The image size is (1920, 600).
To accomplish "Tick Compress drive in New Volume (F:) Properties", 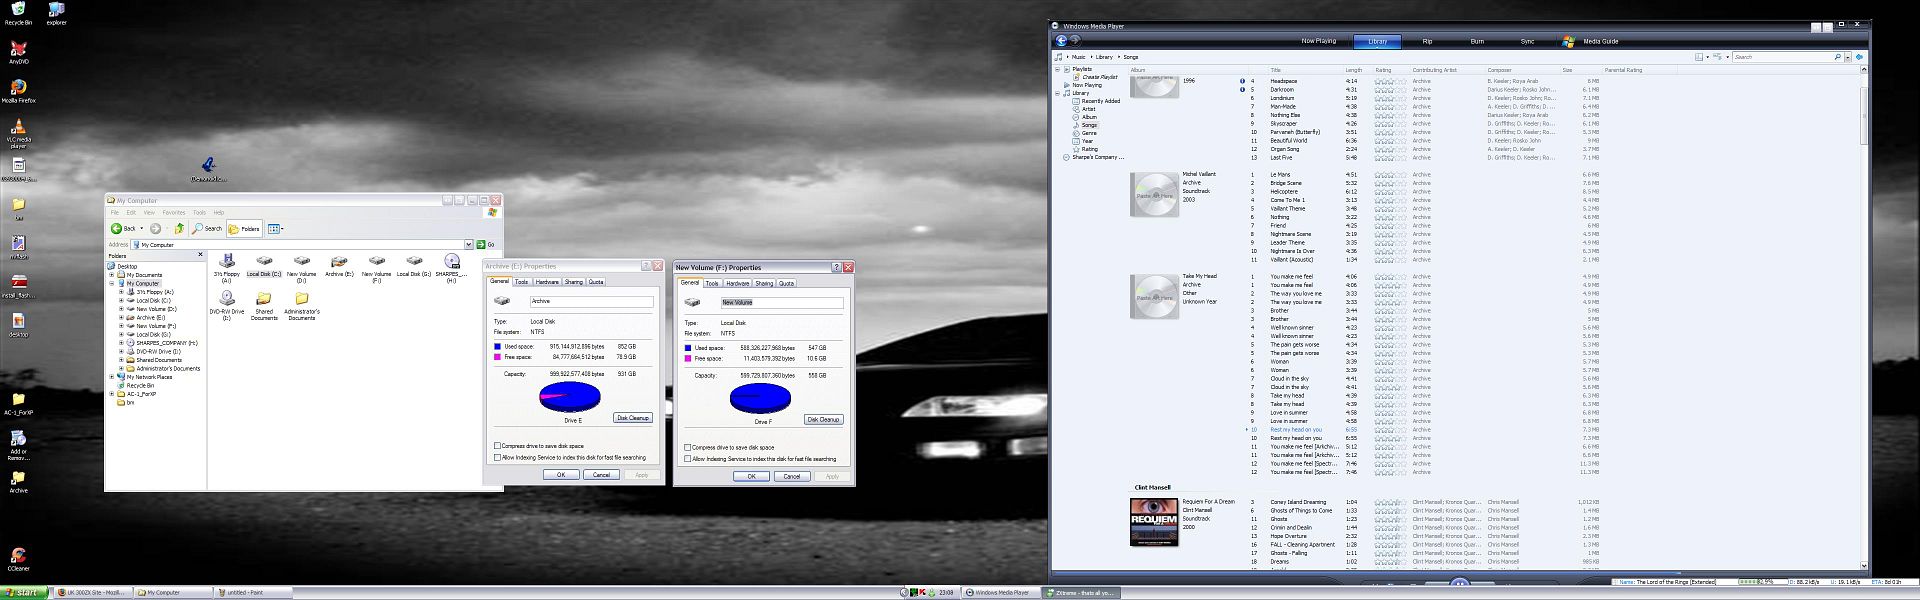I will click(x=688, y=448).
